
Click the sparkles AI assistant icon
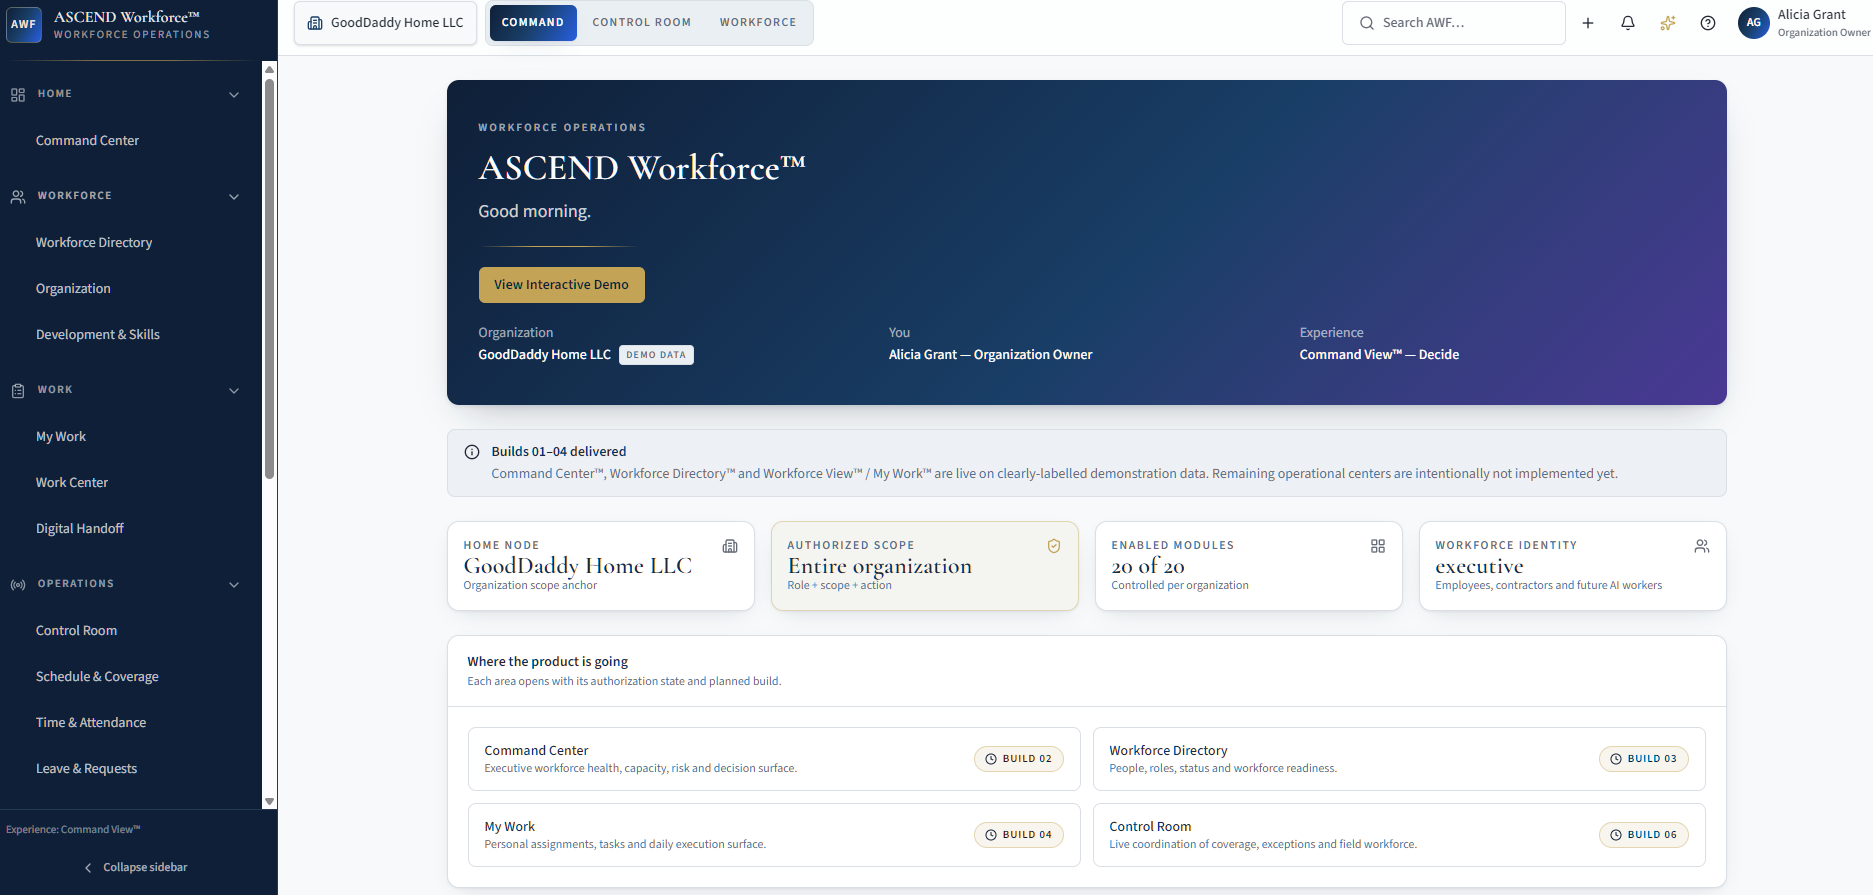click(x=1668, y=23)
